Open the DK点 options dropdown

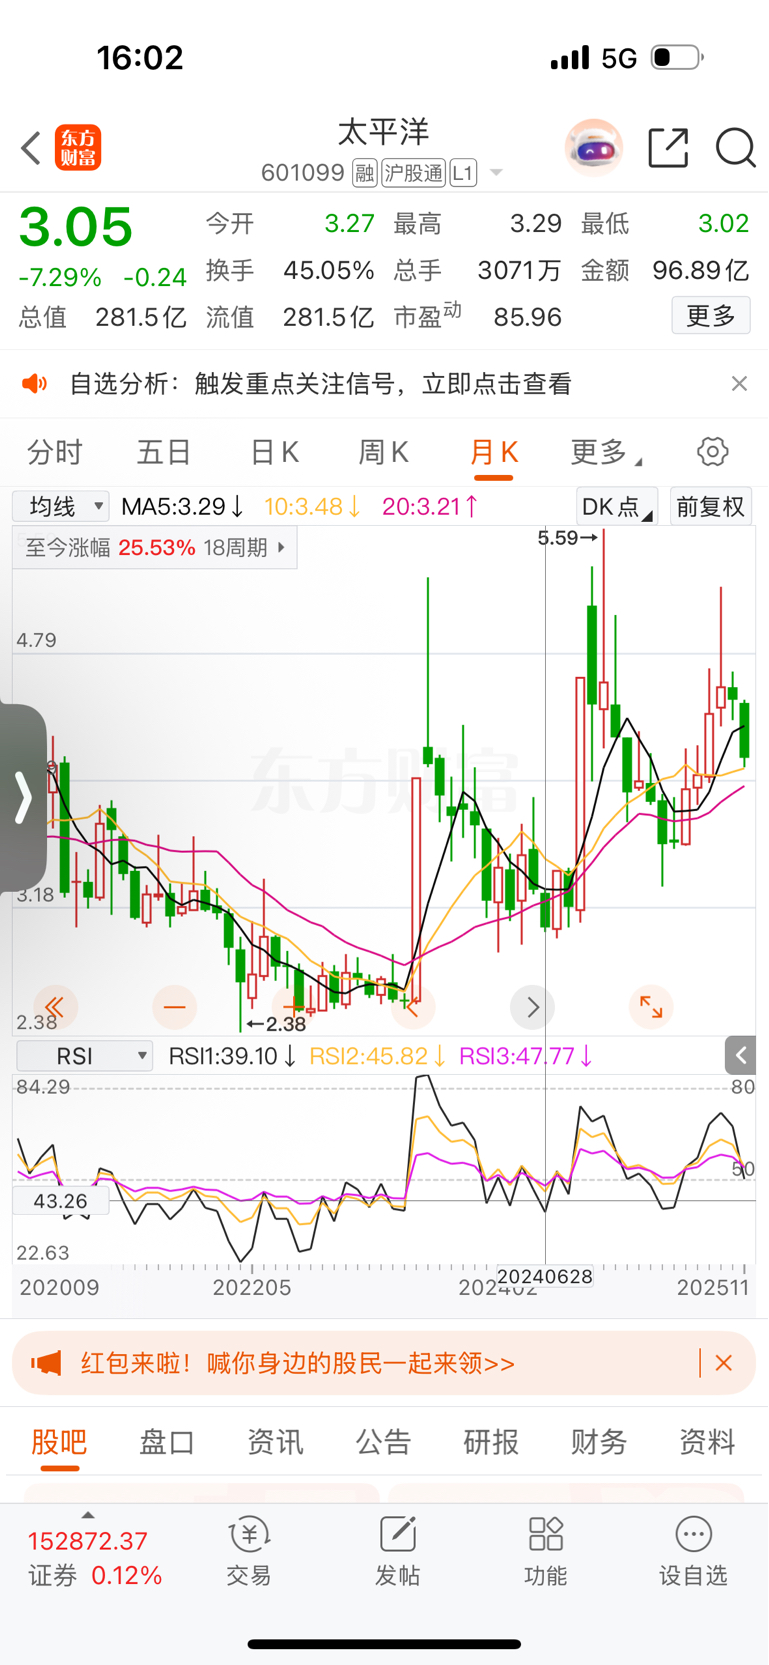(x=617, y=506)
